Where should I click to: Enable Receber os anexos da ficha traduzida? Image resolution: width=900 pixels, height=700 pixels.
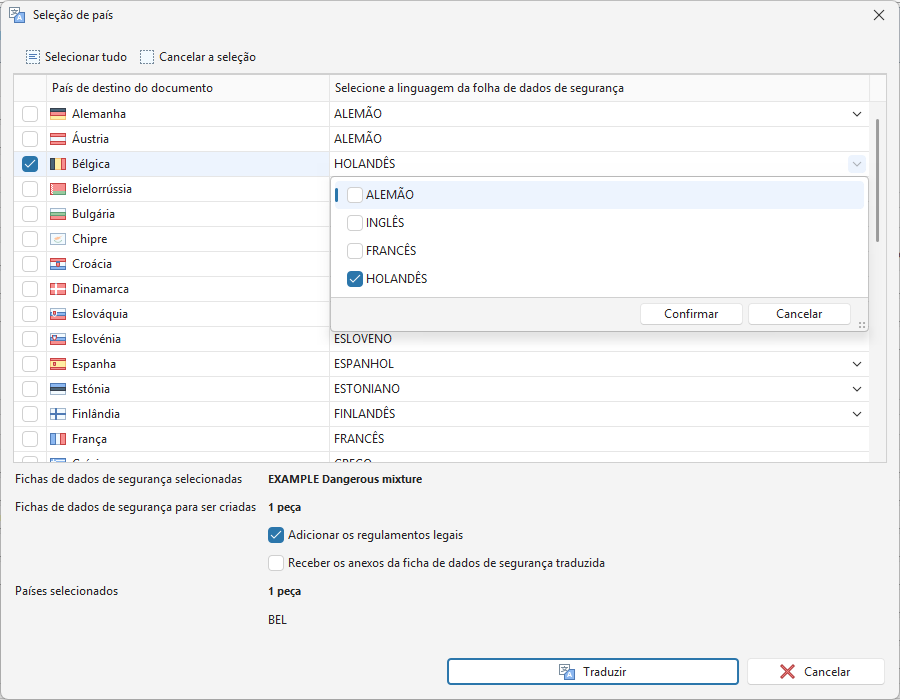tap(276, 563)
